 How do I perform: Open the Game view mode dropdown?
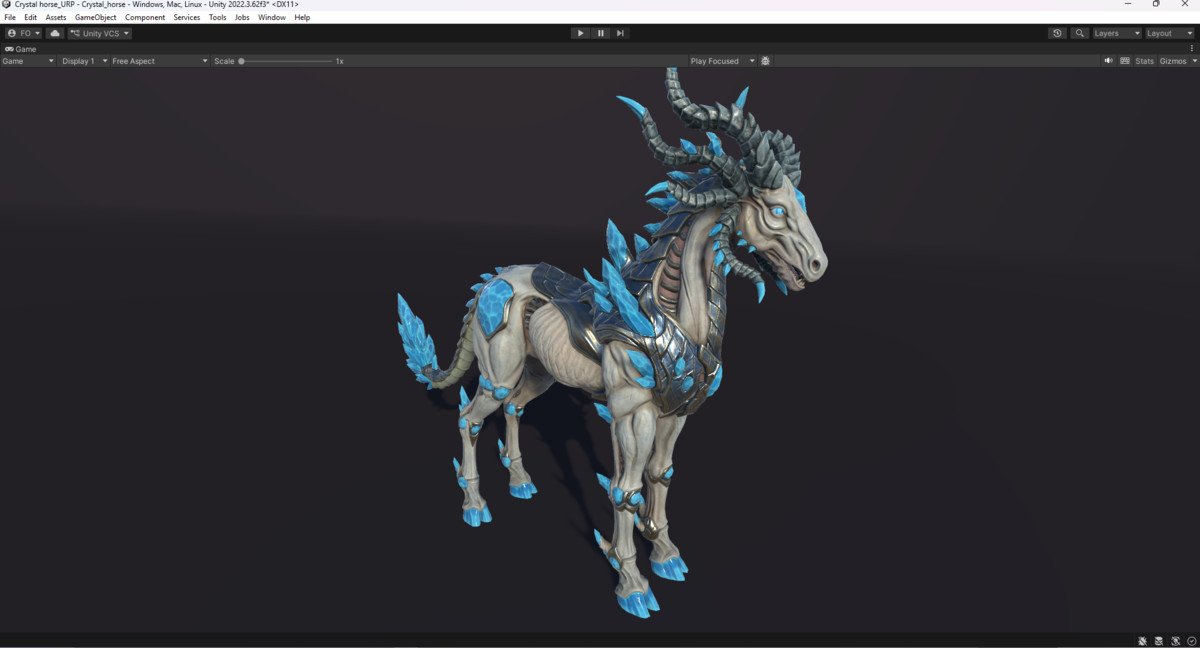click(x=28, y=61)
